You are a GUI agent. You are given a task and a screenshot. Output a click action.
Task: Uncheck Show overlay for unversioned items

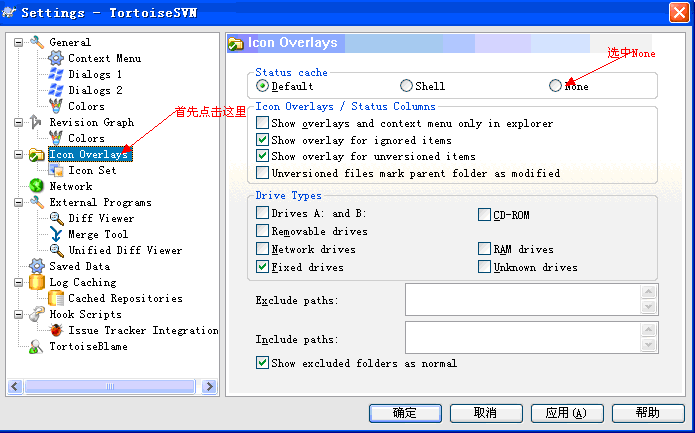click(x=262, y=156)
